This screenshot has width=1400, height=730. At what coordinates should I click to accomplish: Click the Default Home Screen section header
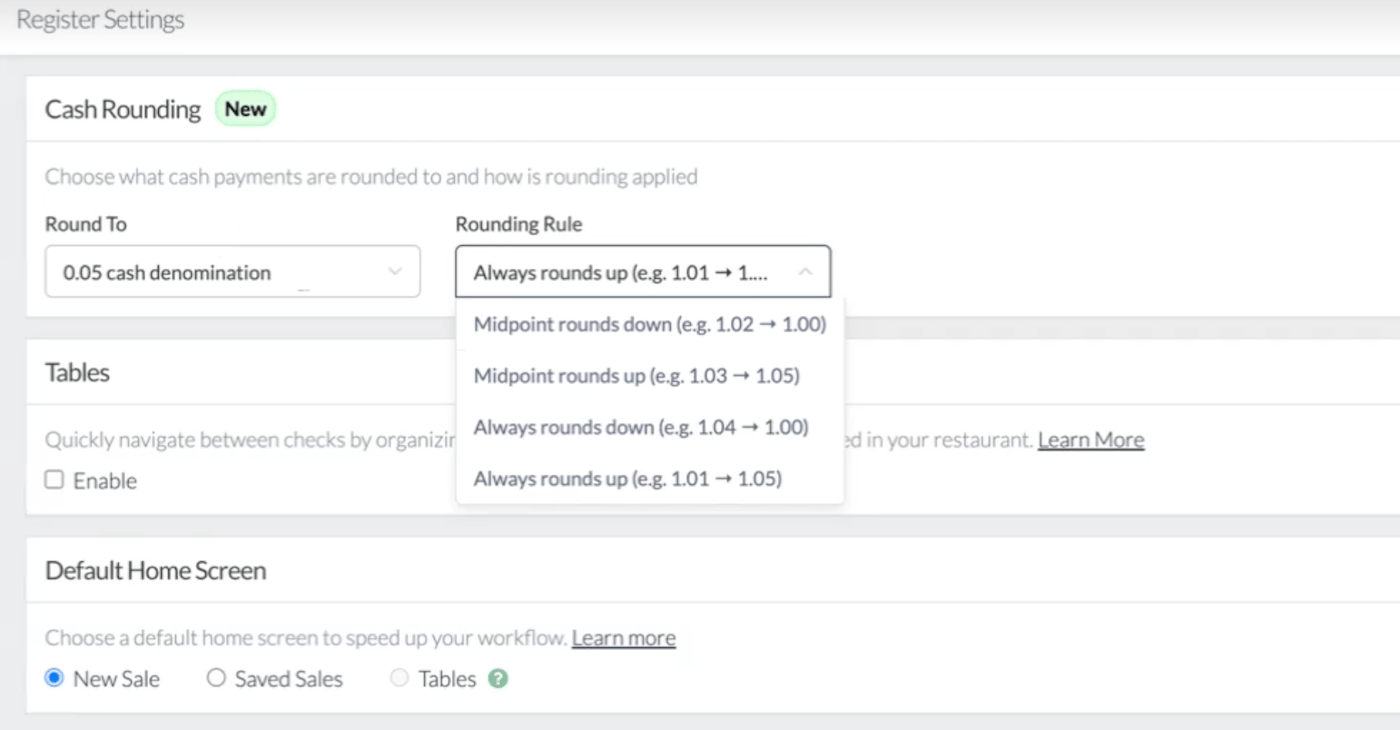[x=154, y=570]
